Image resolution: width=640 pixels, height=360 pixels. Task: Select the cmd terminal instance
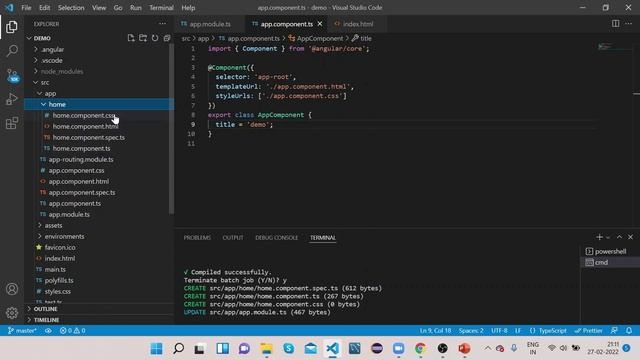pos(610,262)
